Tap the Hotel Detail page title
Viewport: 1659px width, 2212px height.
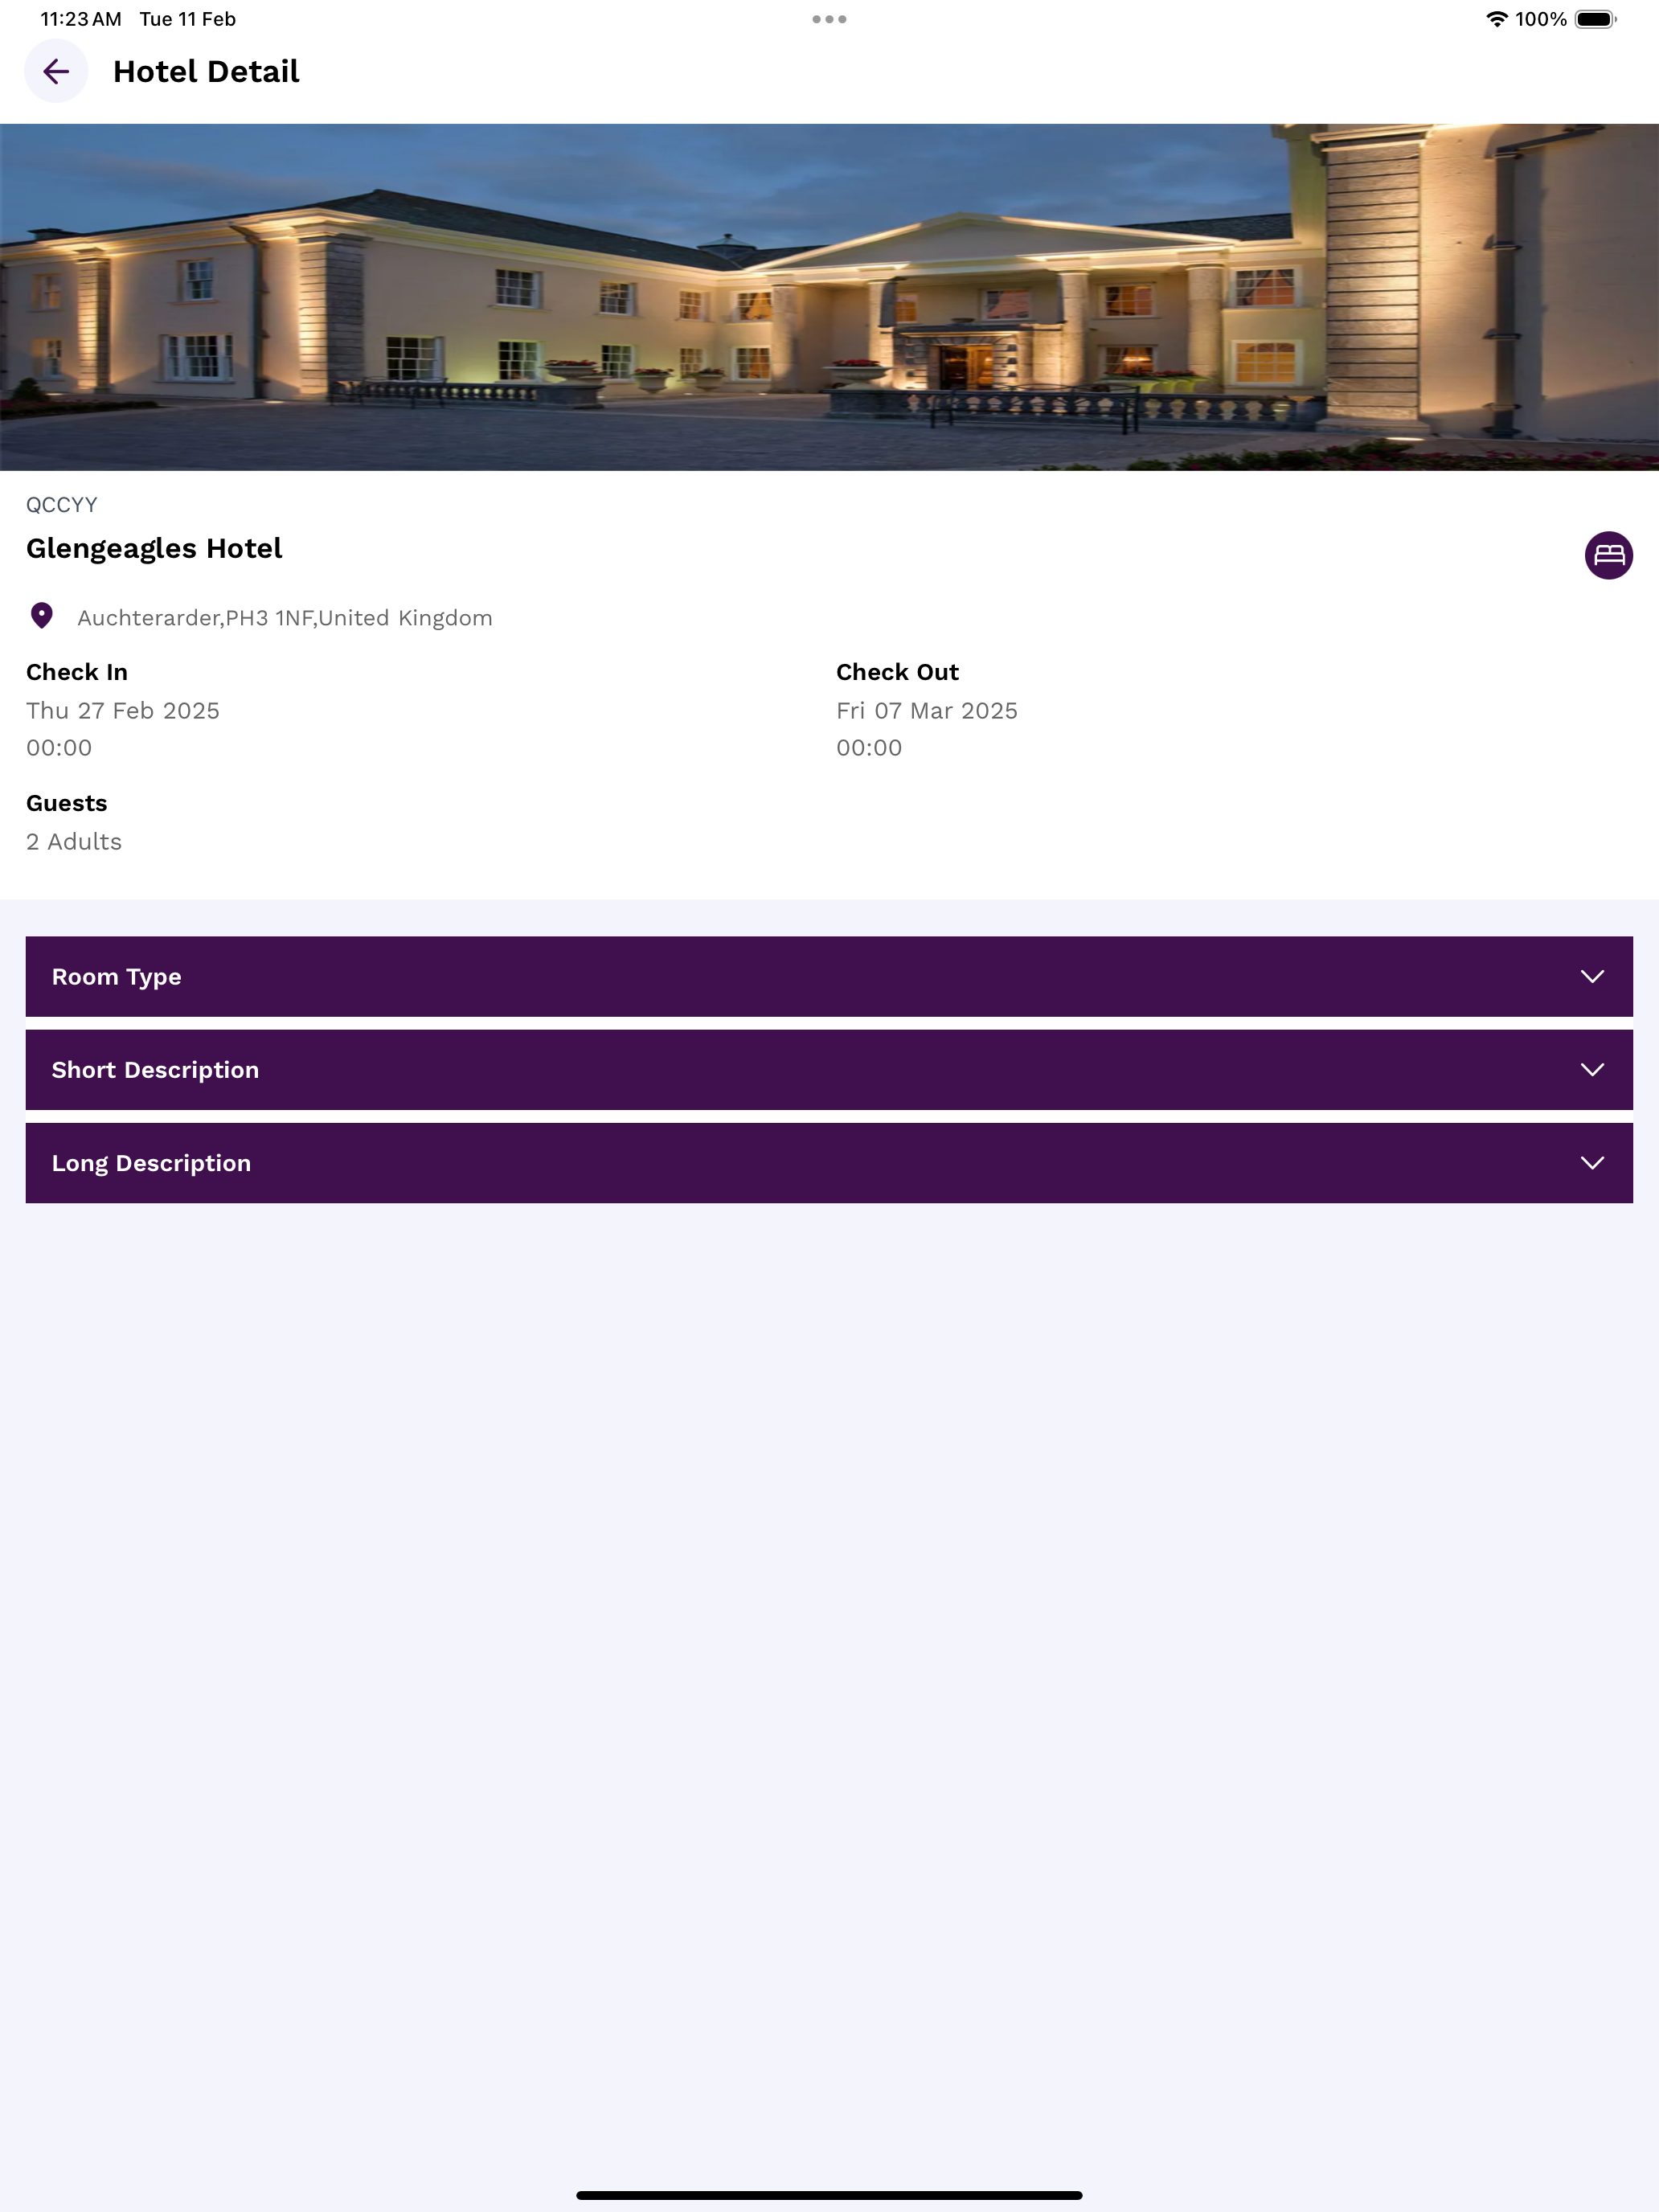206,71
